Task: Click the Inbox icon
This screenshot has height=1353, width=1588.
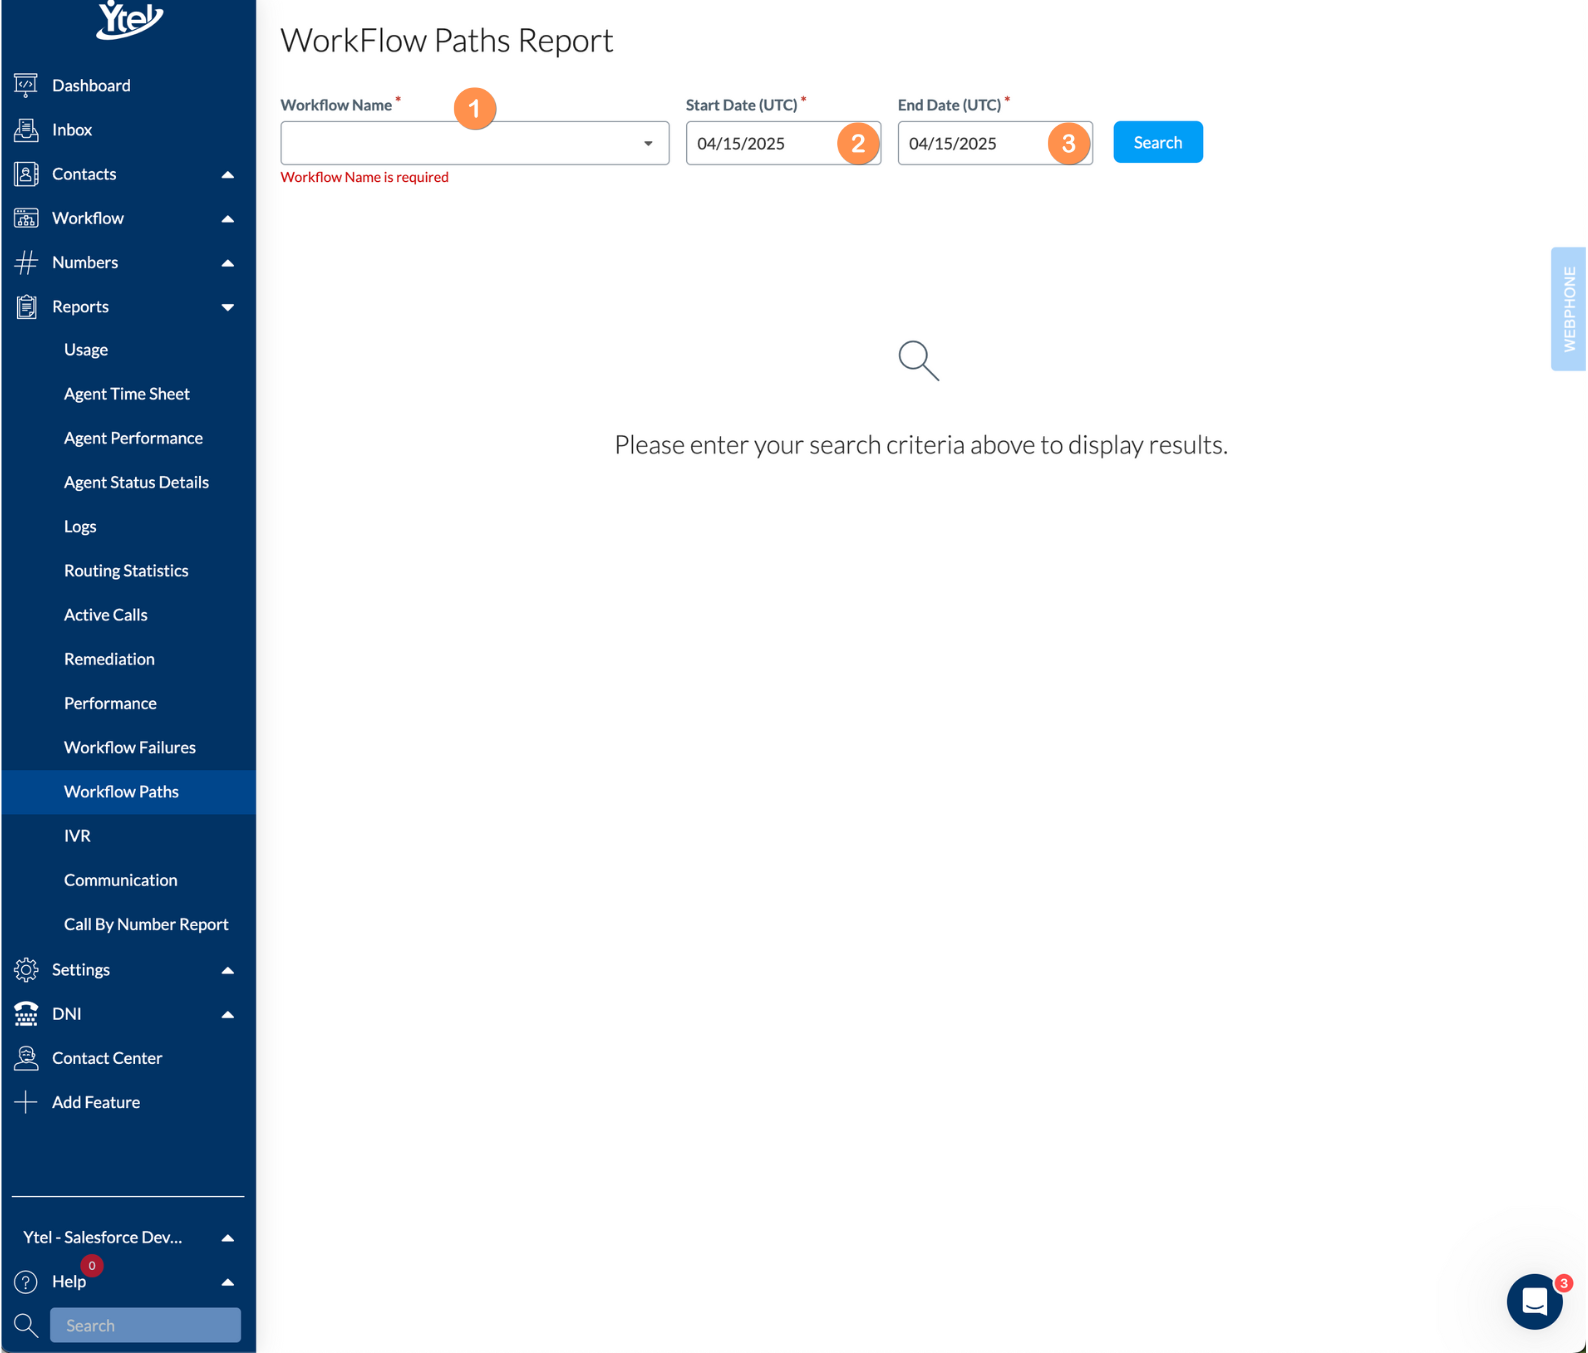Action: [26, 129]
